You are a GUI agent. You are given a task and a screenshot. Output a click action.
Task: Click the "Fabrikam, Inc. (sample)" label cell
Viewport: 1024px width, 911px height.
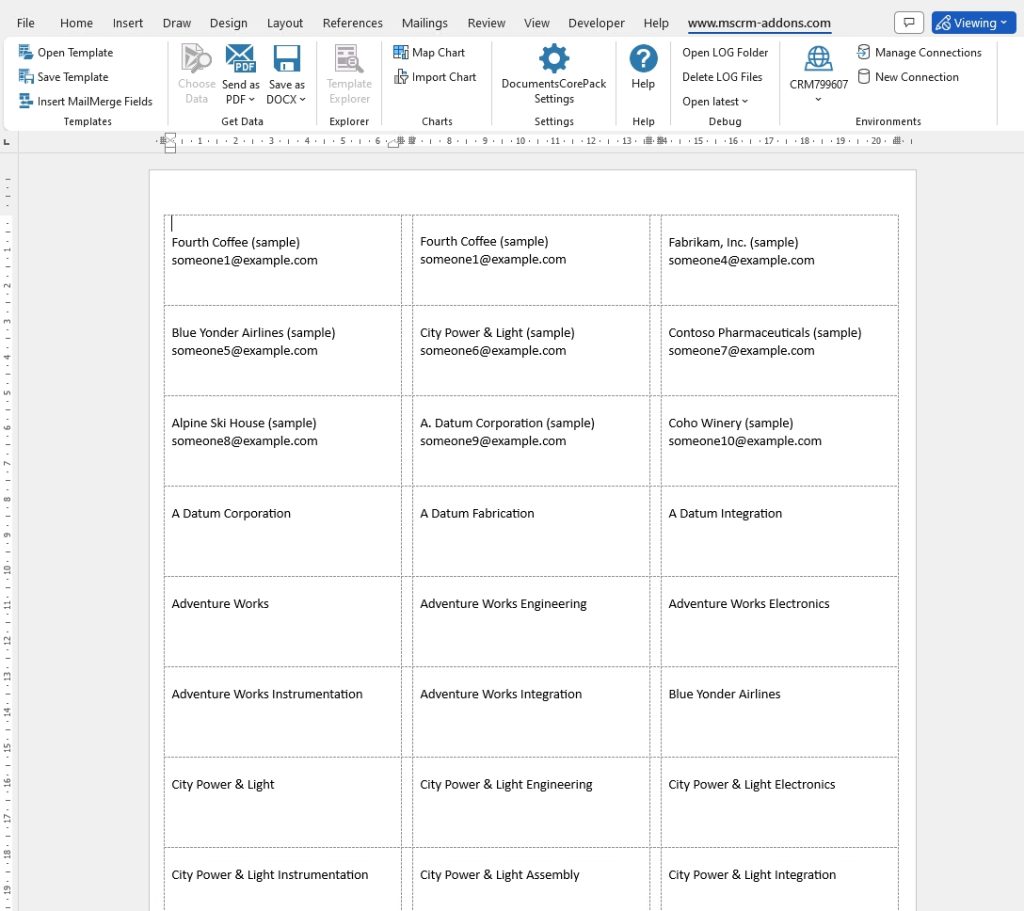point(780,260)
